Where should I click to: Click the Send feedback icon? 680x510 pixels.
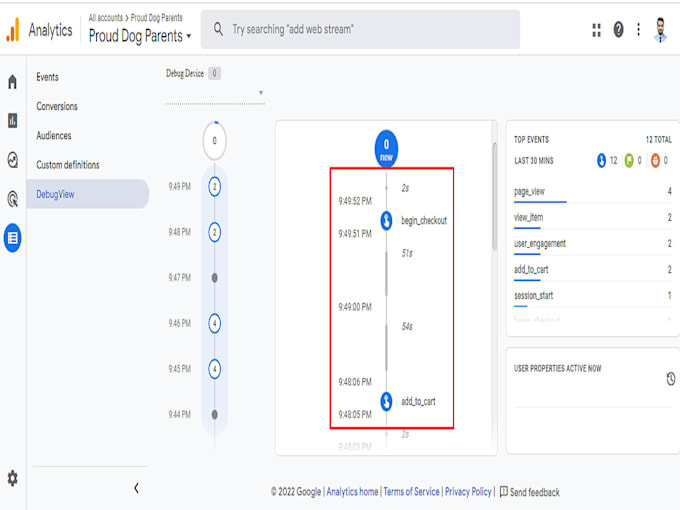pyautogui.click(x=503, y=491)
